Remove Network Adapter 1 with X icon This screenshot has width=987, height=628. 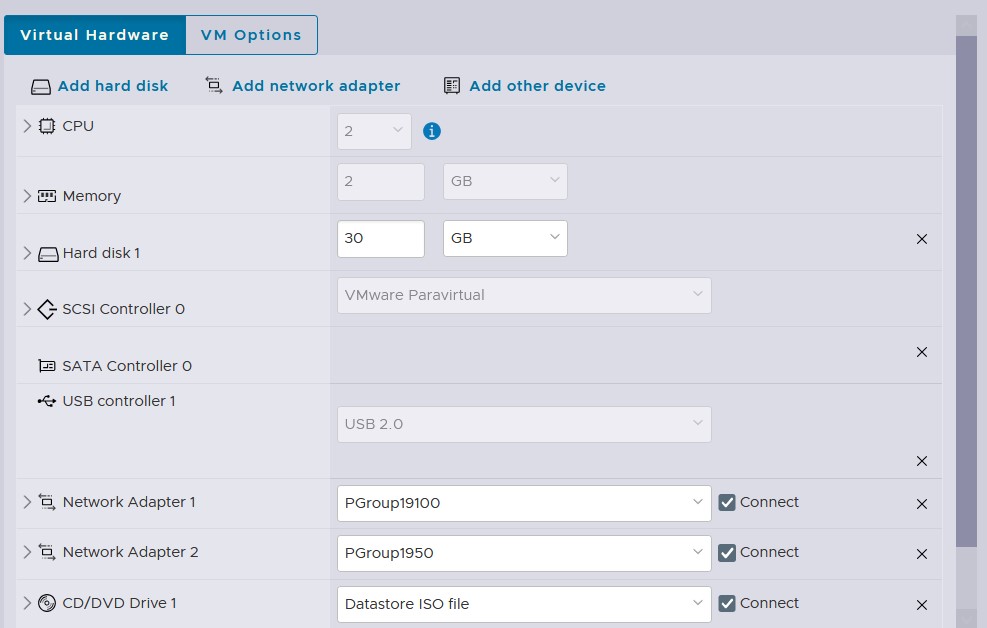point(922,504)
